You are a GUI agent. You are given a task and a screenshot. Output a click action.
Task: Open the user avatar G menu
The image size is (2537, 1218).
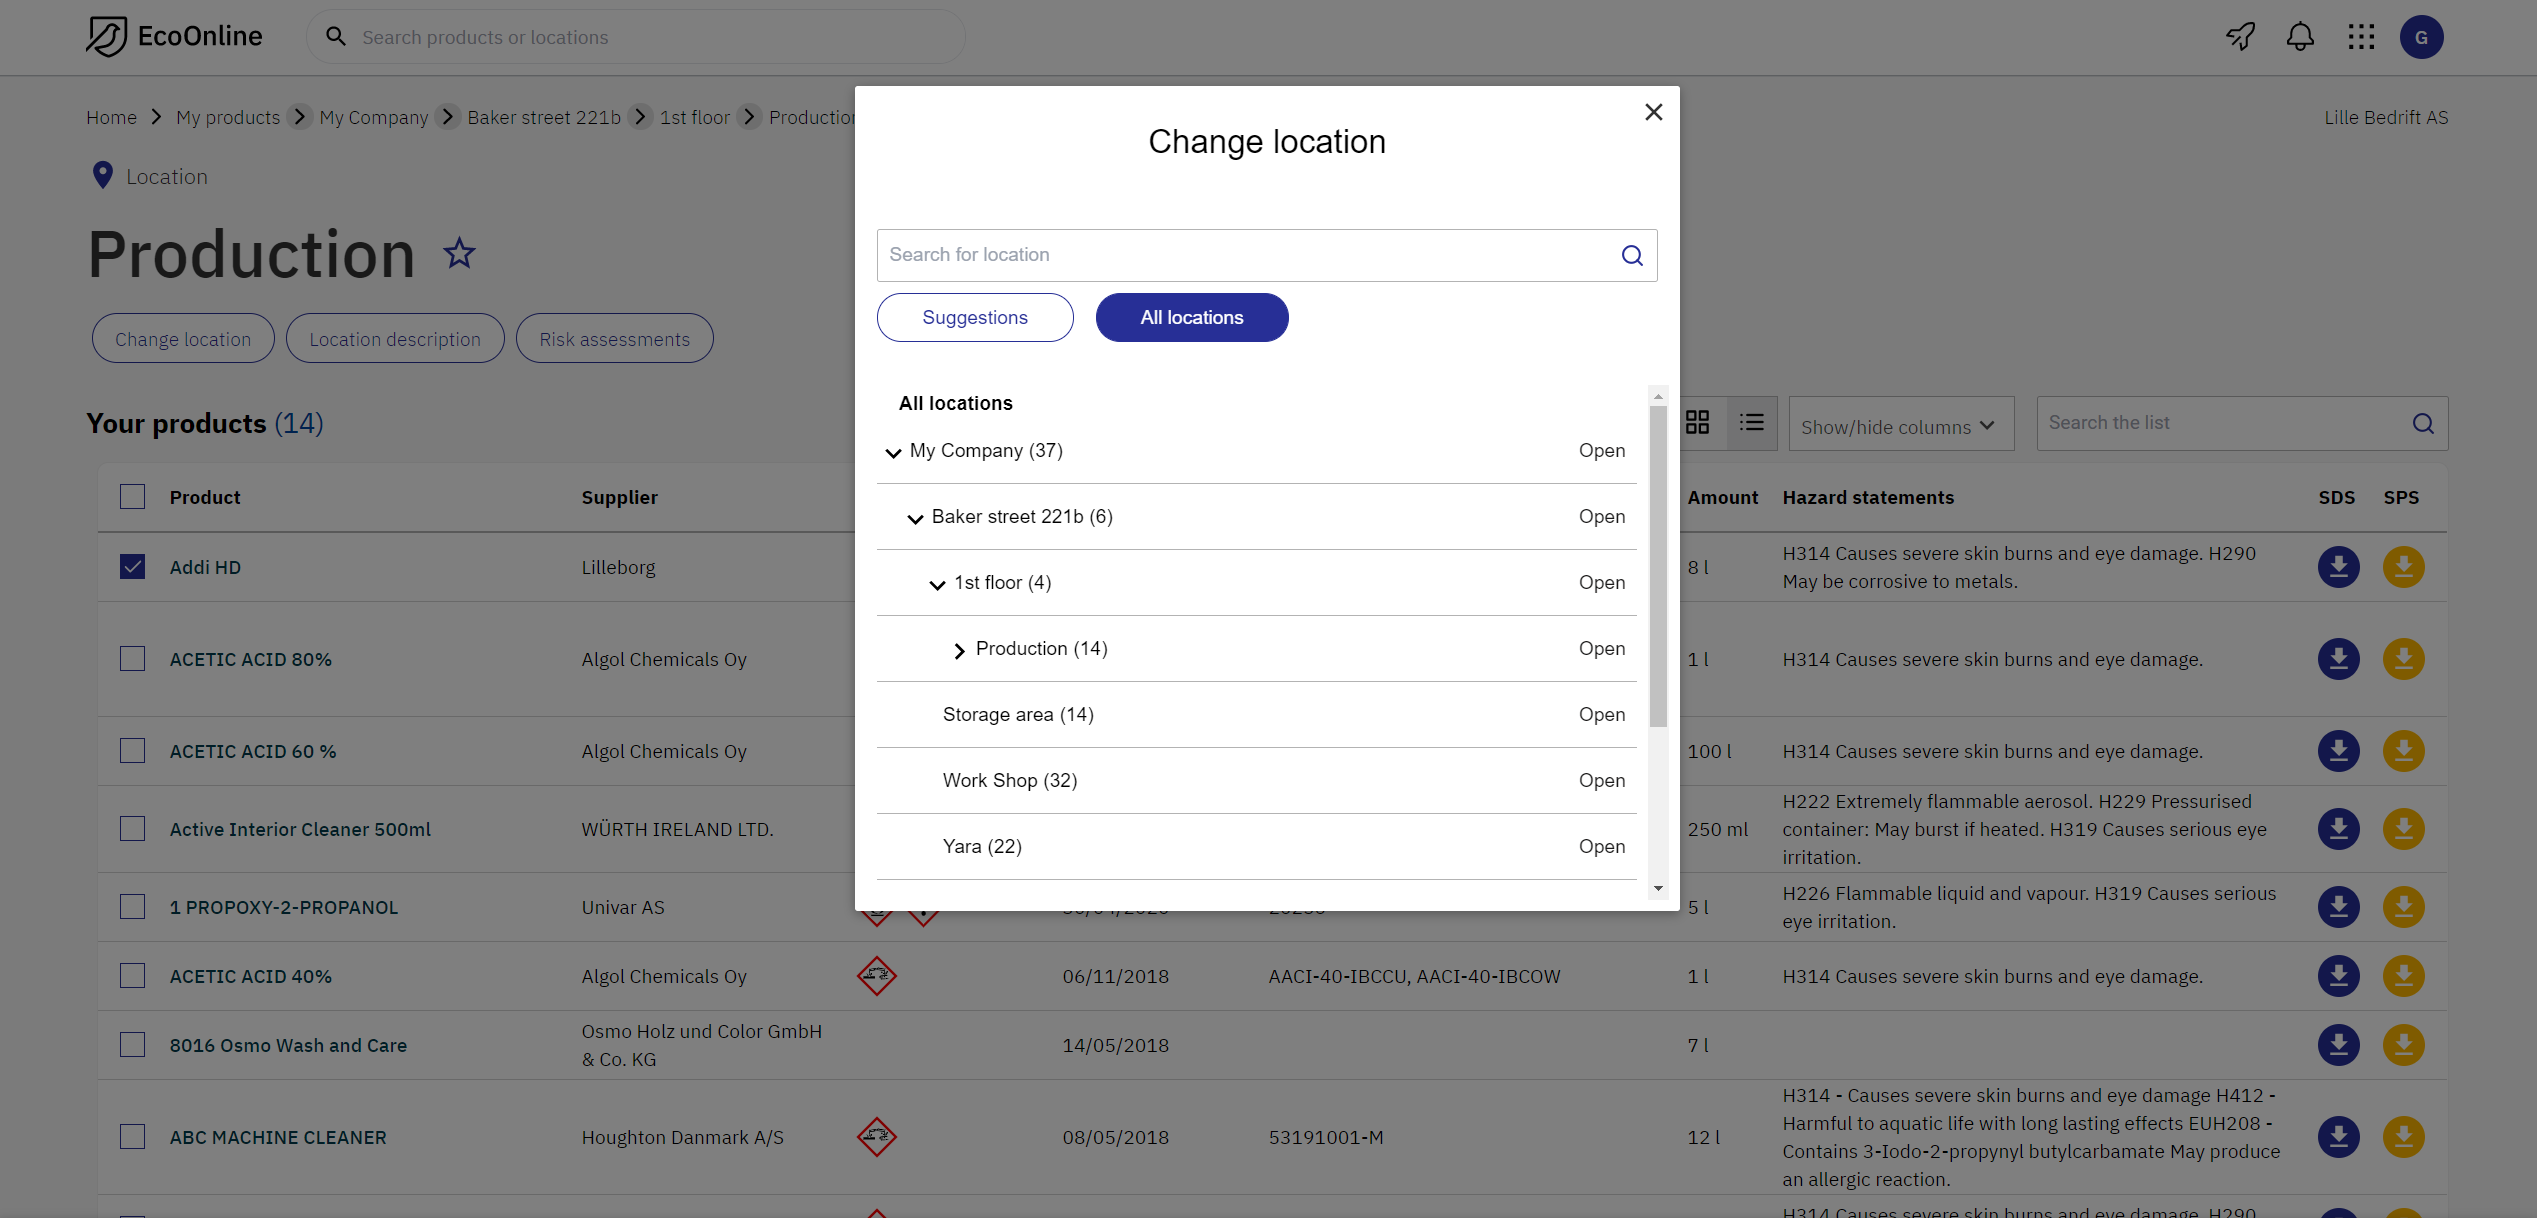[2421, 37]
